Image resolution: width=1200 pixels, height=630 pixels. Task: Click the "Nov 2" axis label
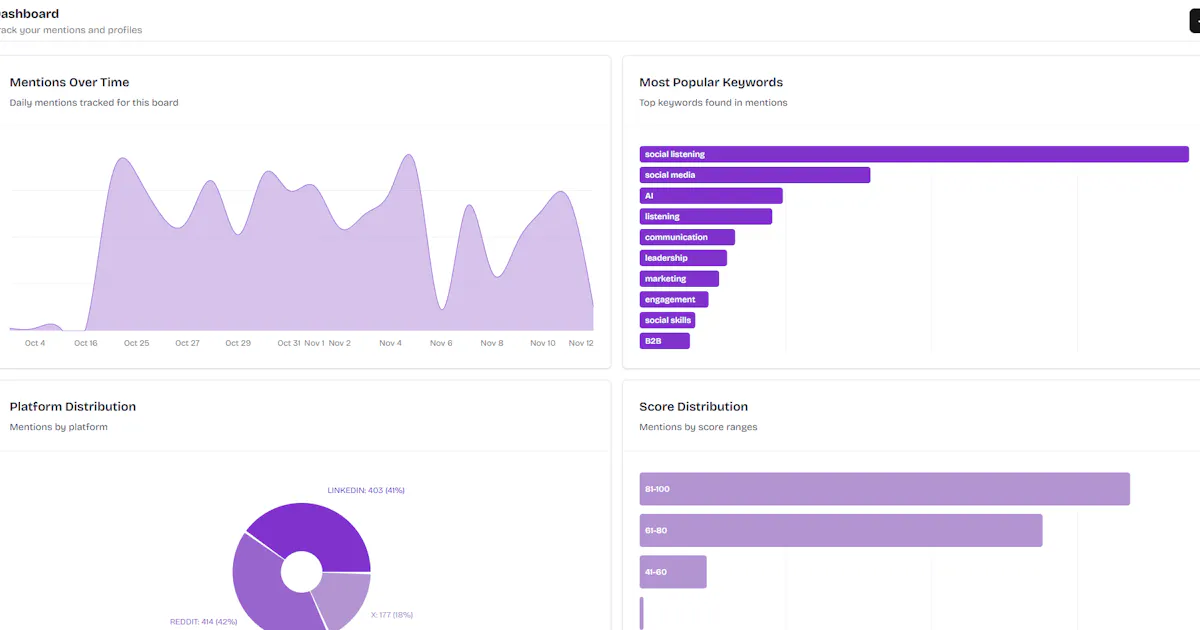click(x=340, y=343)
